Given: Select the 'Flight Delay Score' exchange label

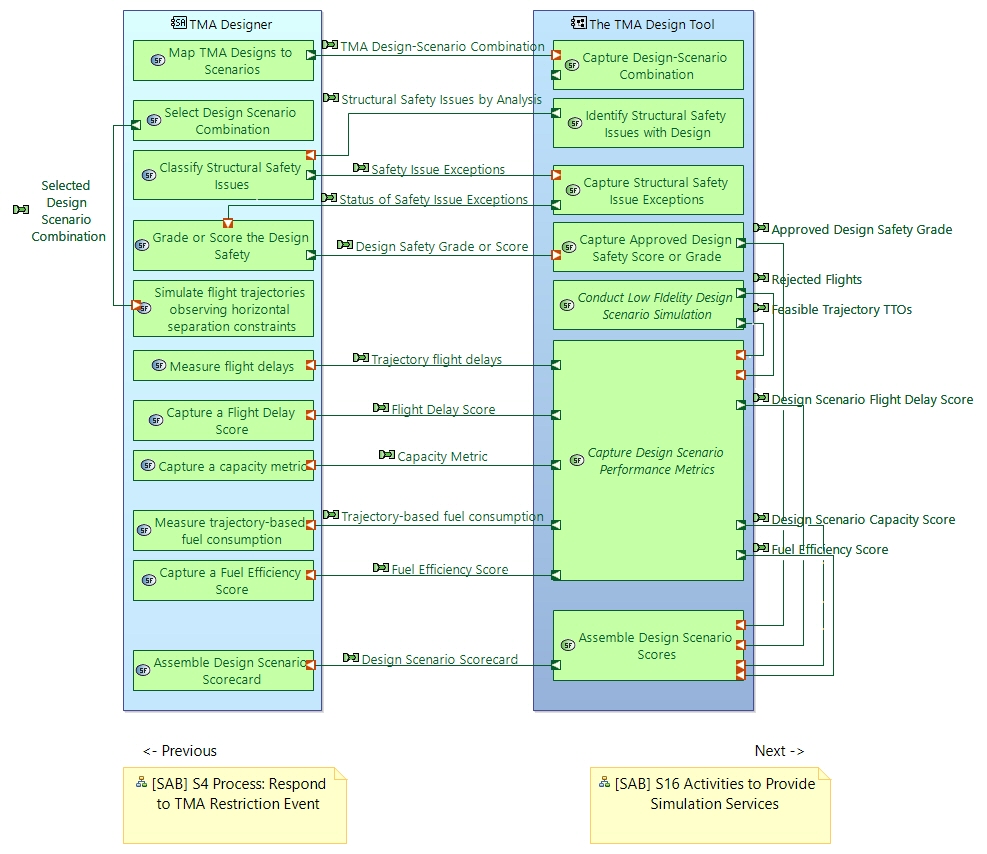Looking at the screenshot, I should point(443,410).
